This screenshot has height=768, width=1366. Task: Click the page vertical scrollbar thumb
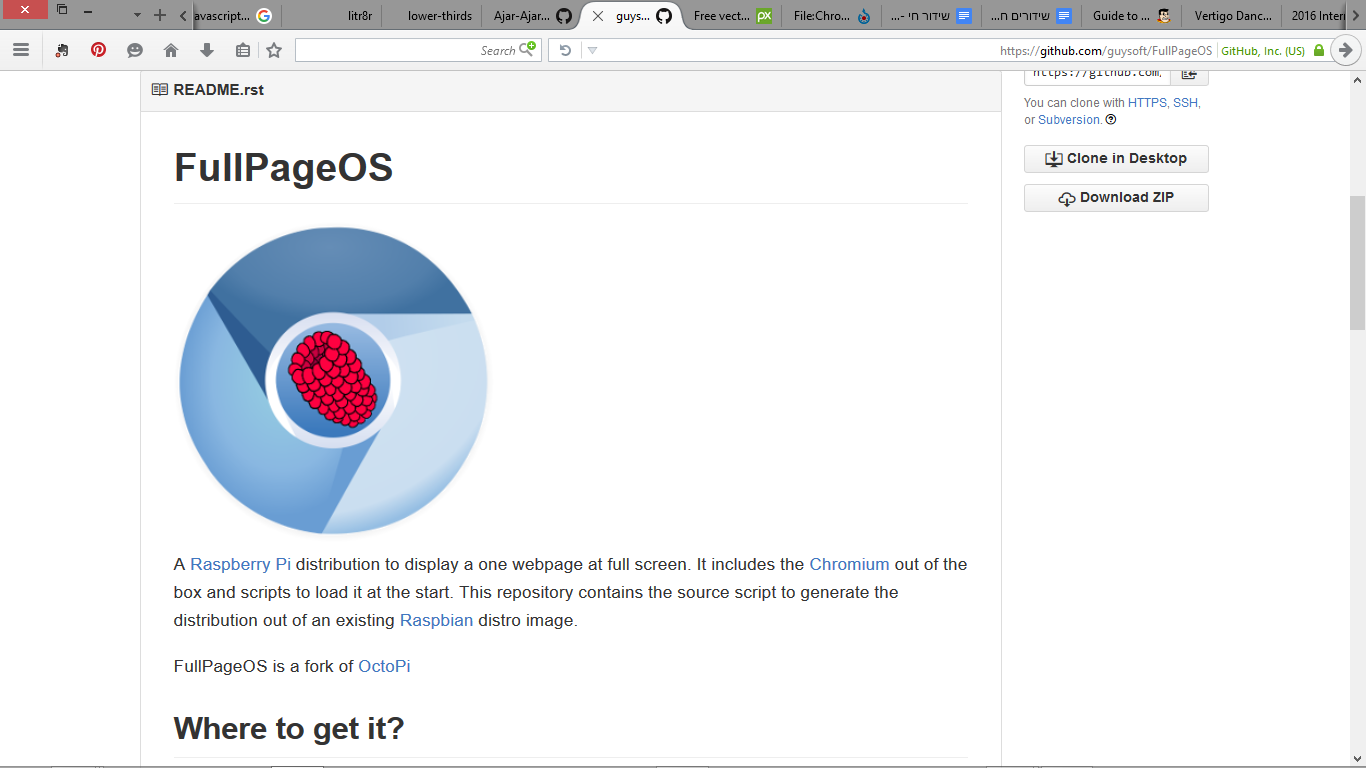coord(1357,262)
